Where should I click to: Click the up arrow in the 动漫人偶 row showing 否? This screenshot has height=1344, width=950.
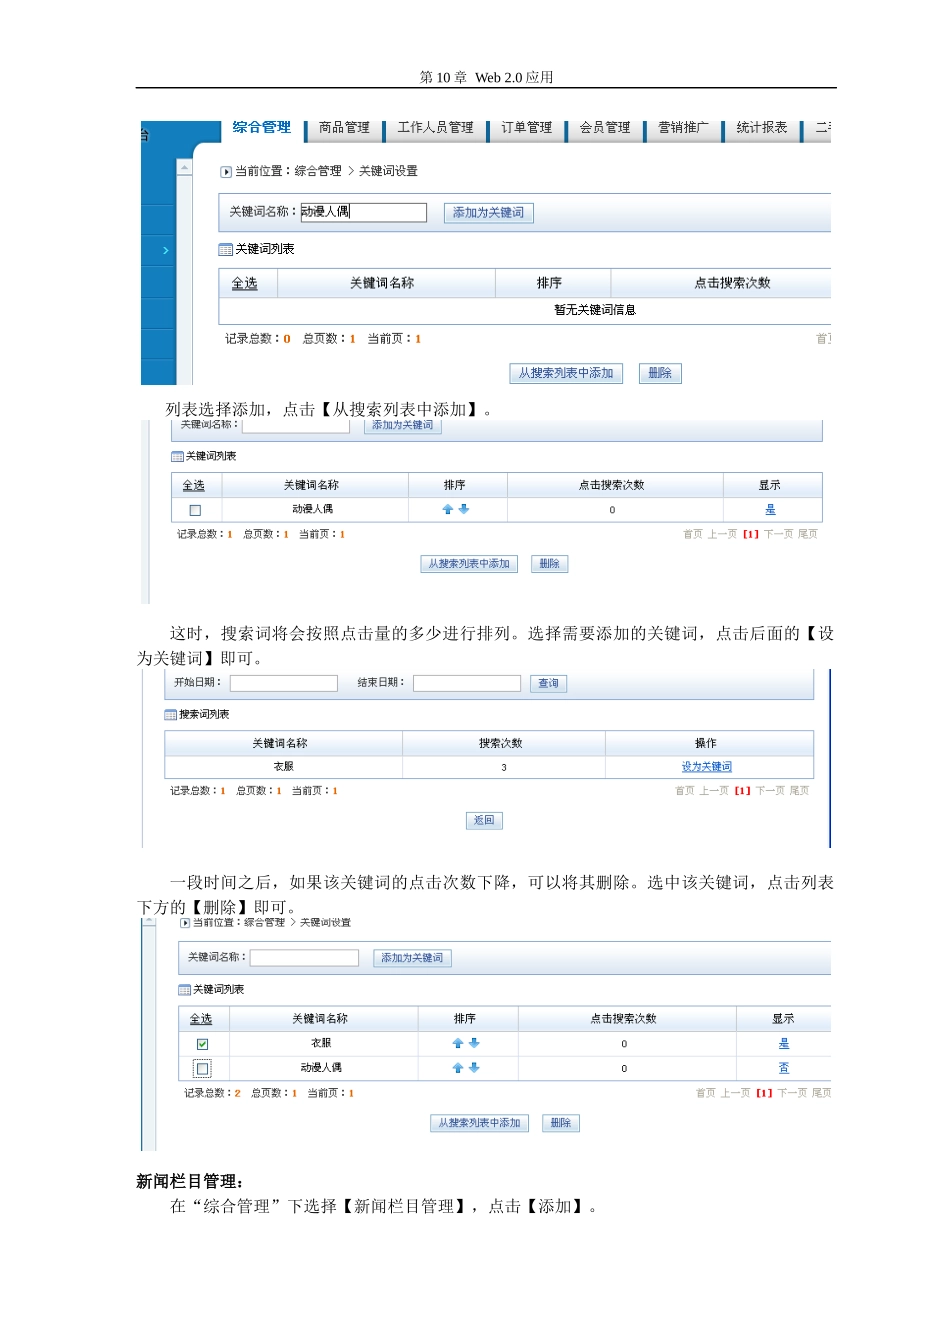[458, 1068]
